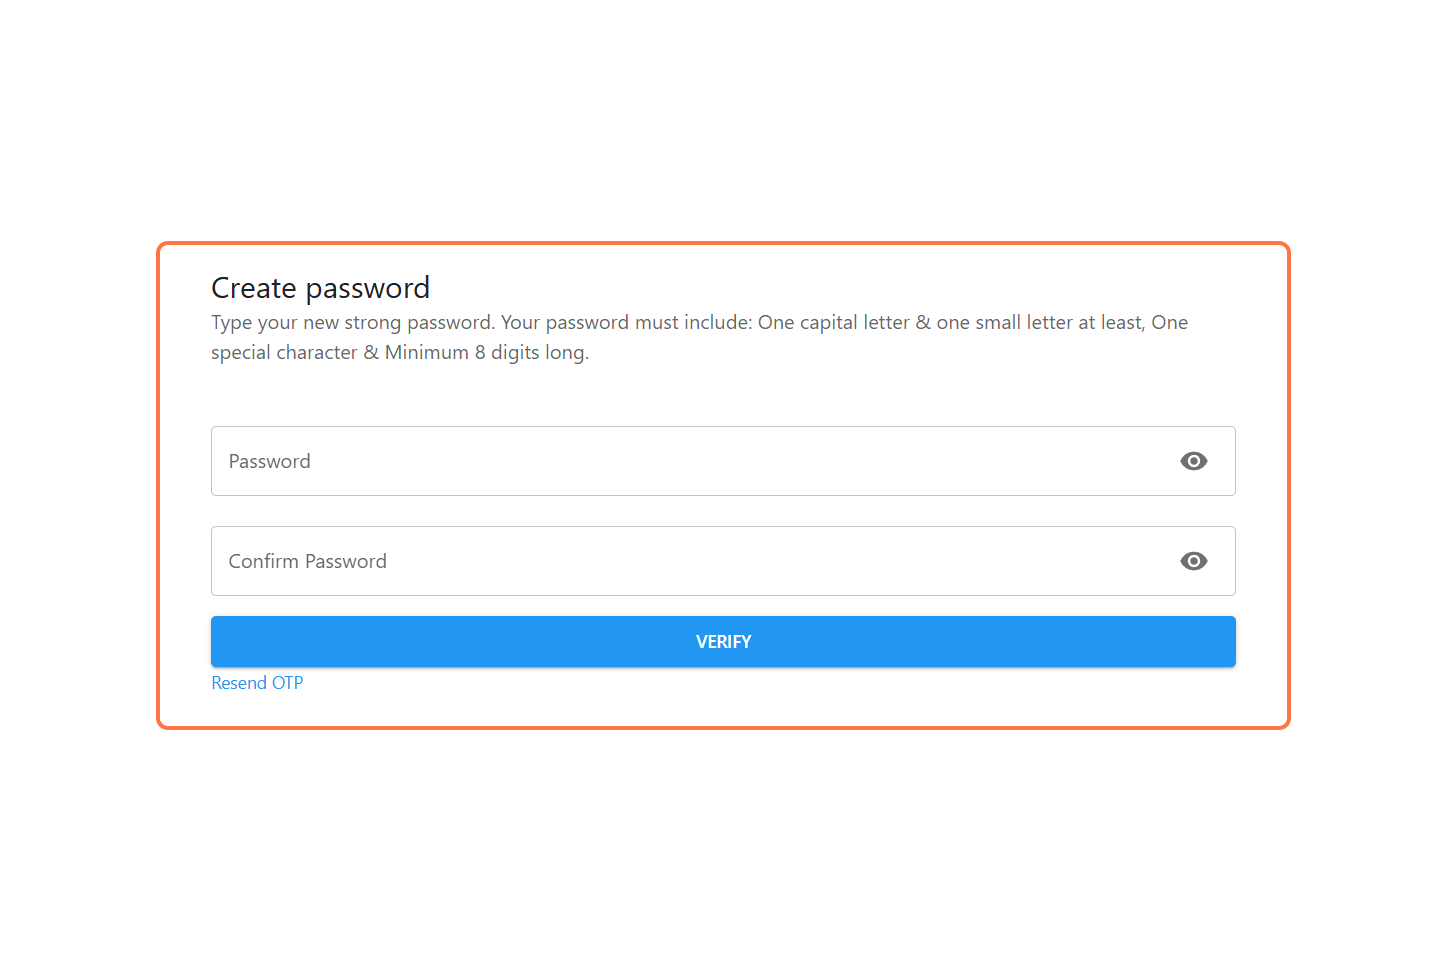
Task: Place cursor in the first password box
Action: pyautogui.click(x=690, y=461)
